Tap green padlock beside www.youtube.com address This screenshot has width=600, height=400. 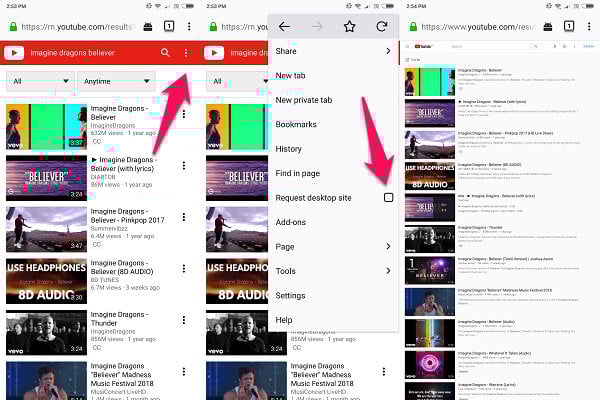(413, 26)
